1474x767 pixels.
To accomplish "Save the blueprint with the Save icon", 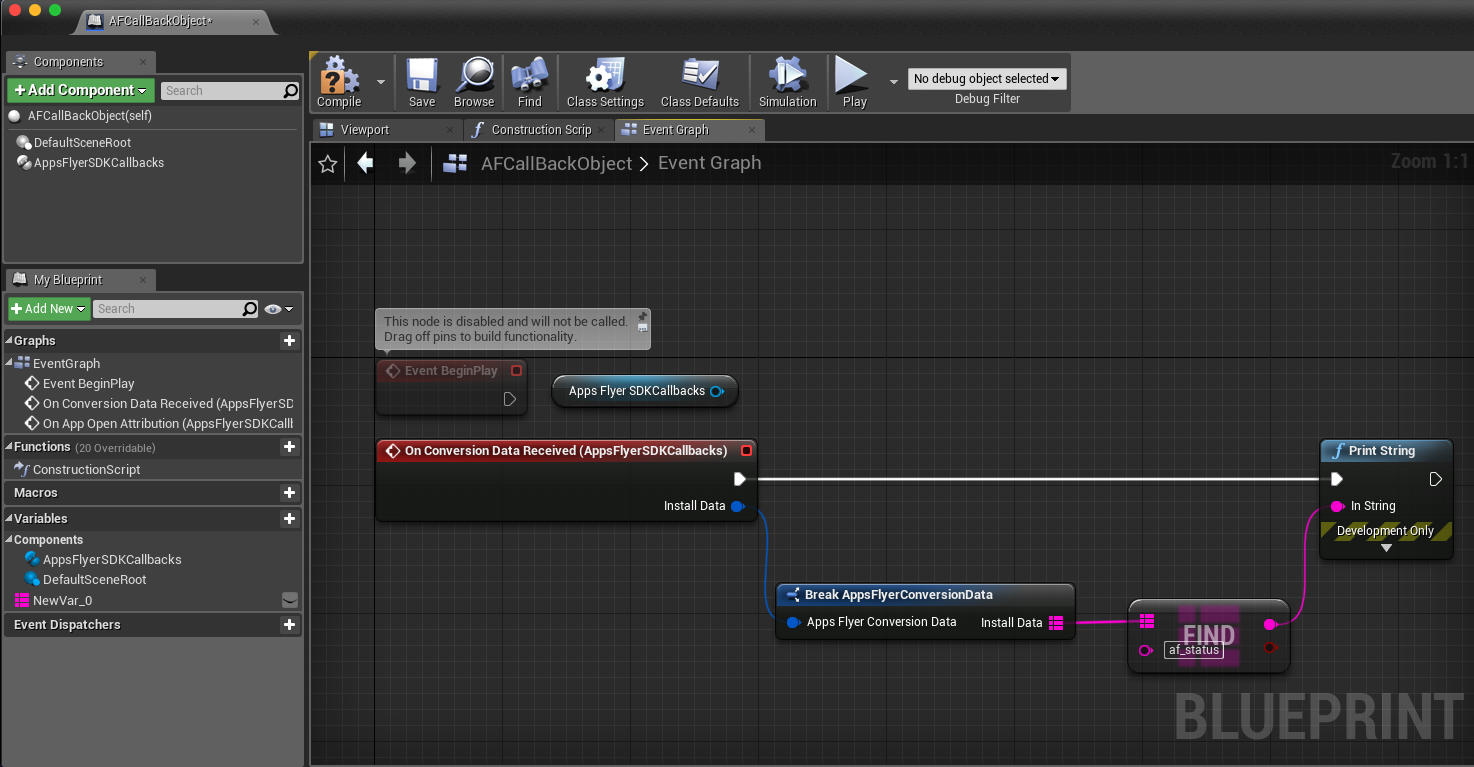I will [422, 81].
